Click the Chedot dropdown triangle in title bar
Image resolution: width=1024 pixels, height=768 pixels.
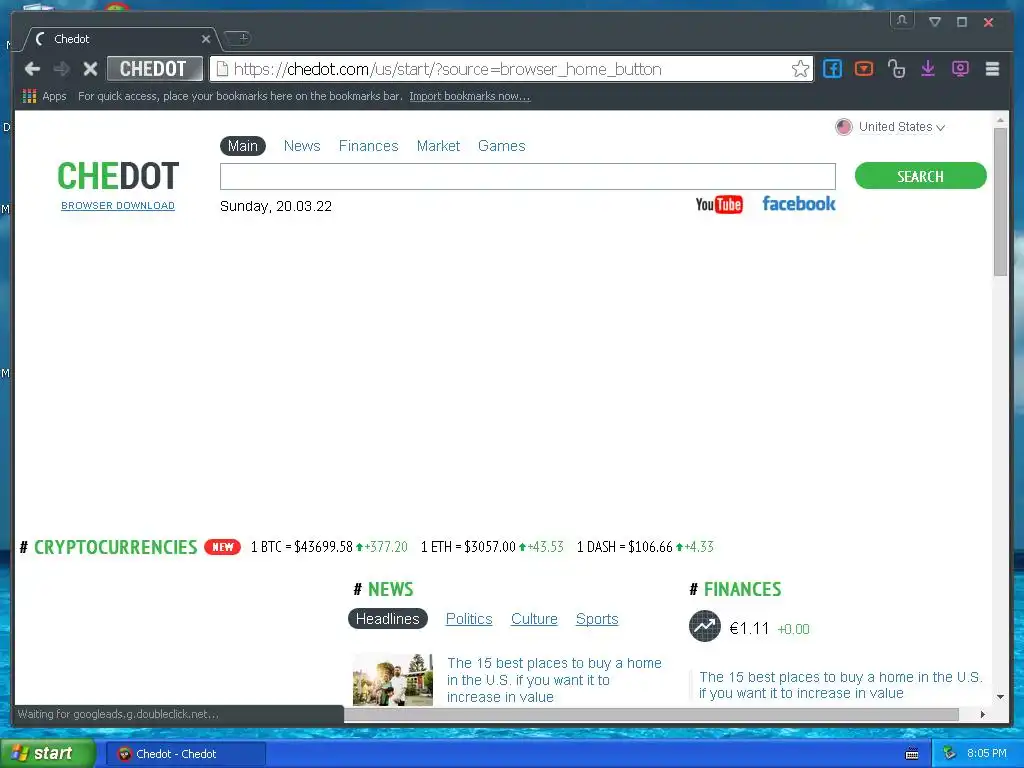tap(935, 22)
